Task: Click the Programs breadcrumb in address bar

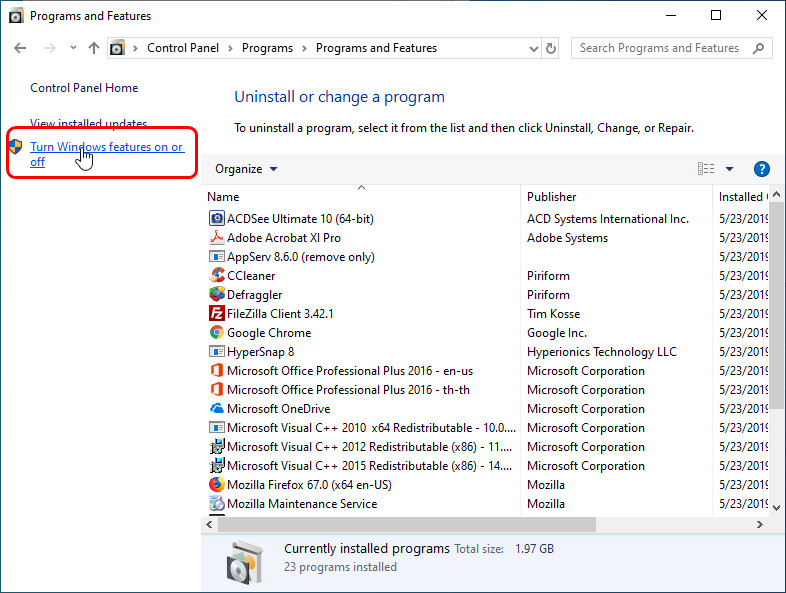Action: coord(267,48)
